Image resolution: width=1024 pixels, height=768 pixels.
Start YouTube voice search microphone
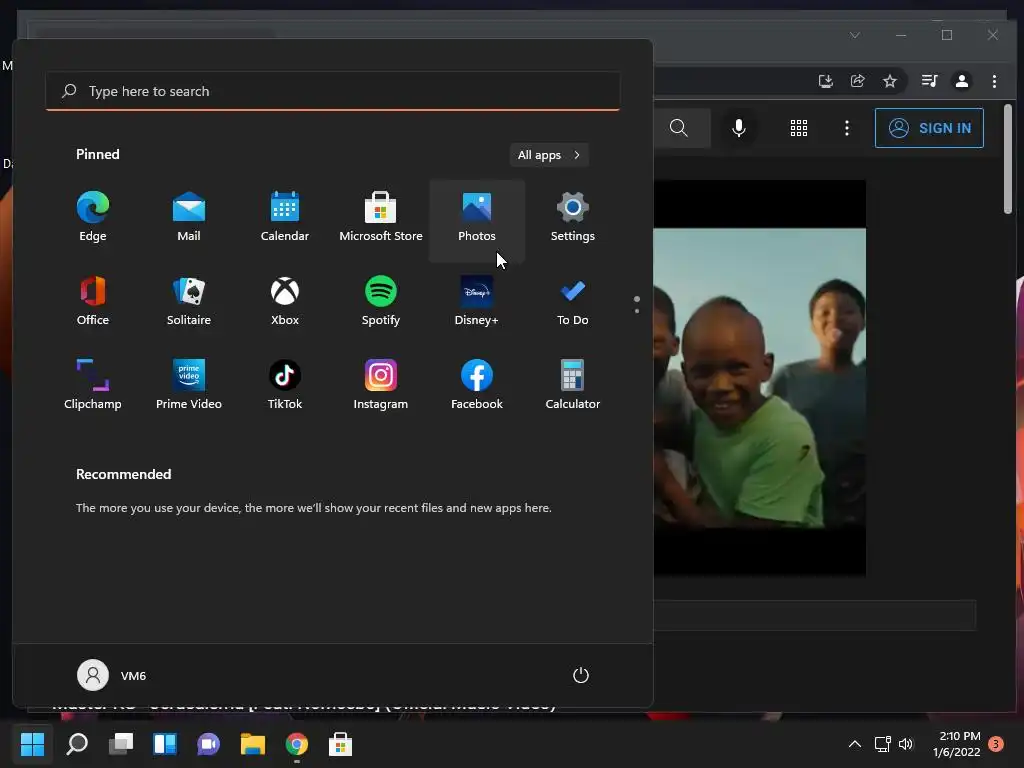(739, 128)
